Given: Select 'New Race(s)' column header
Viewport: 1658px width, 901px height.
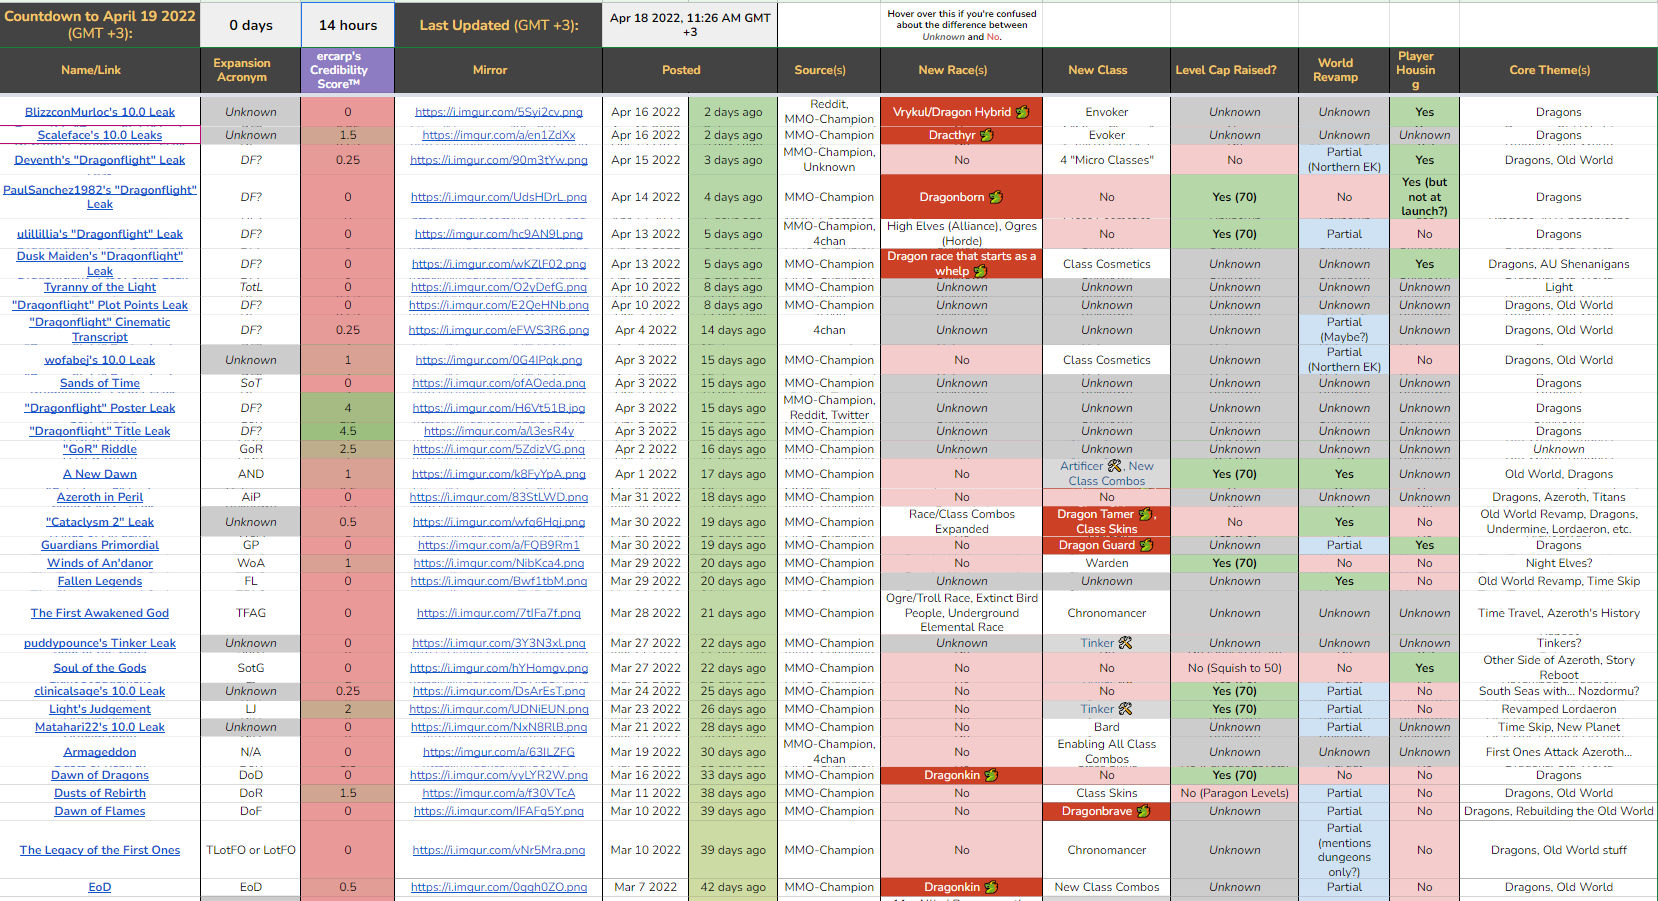Looking at the screenshot, I should 961,70.
